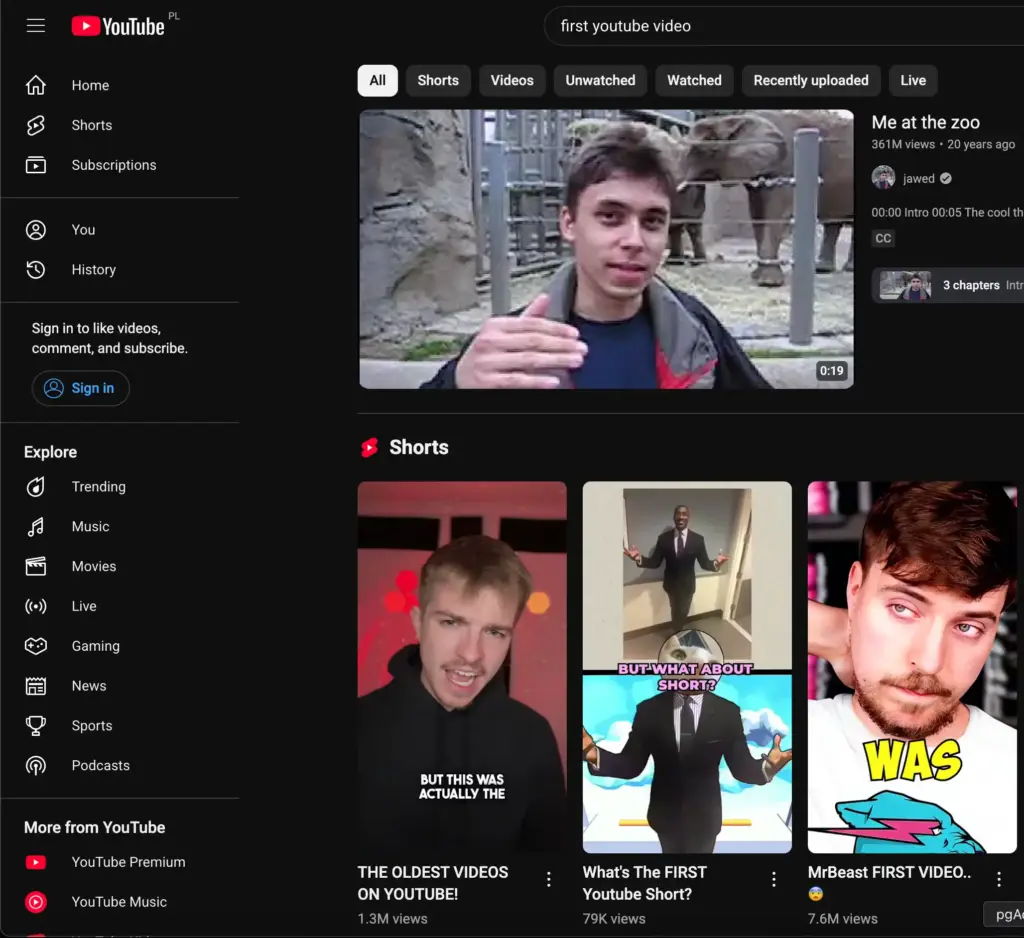Click the red Shorts section logo
Screen dimensions: 1024x938
[370, 447]
